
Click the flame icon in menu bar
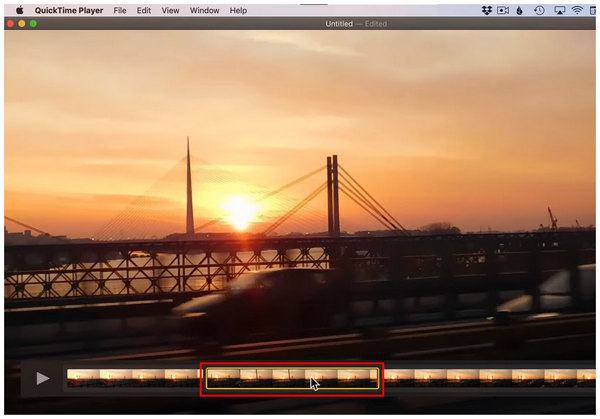coord(519,10)
